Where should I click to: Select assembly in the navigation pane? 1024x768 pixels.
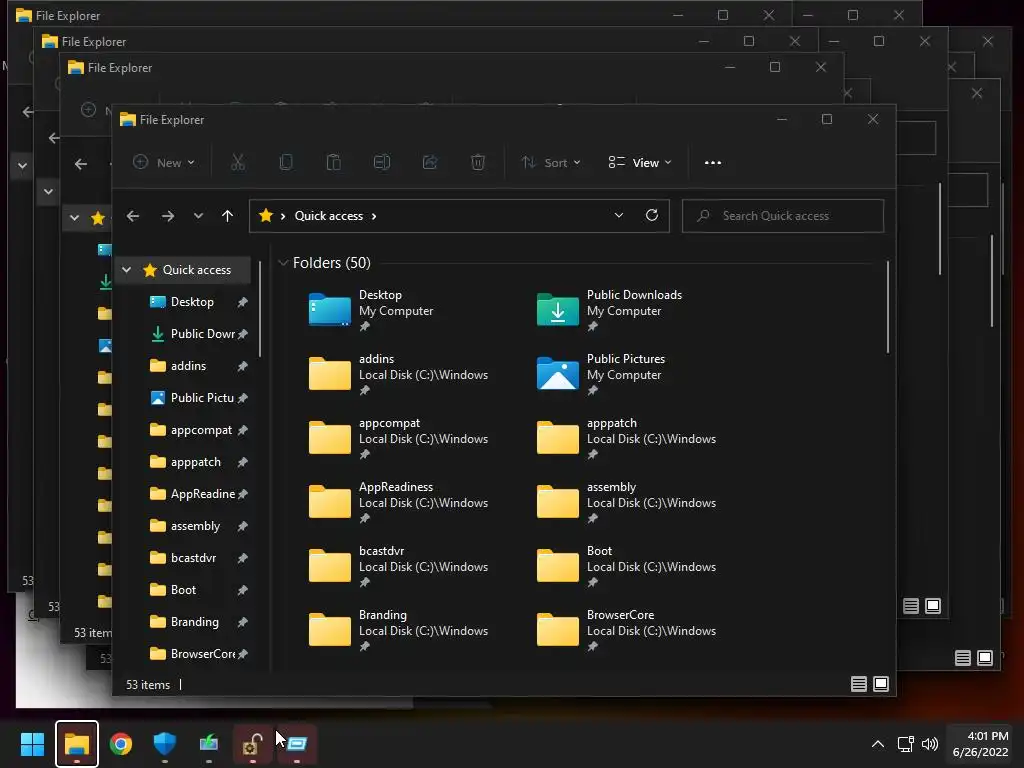coord(195,526)
